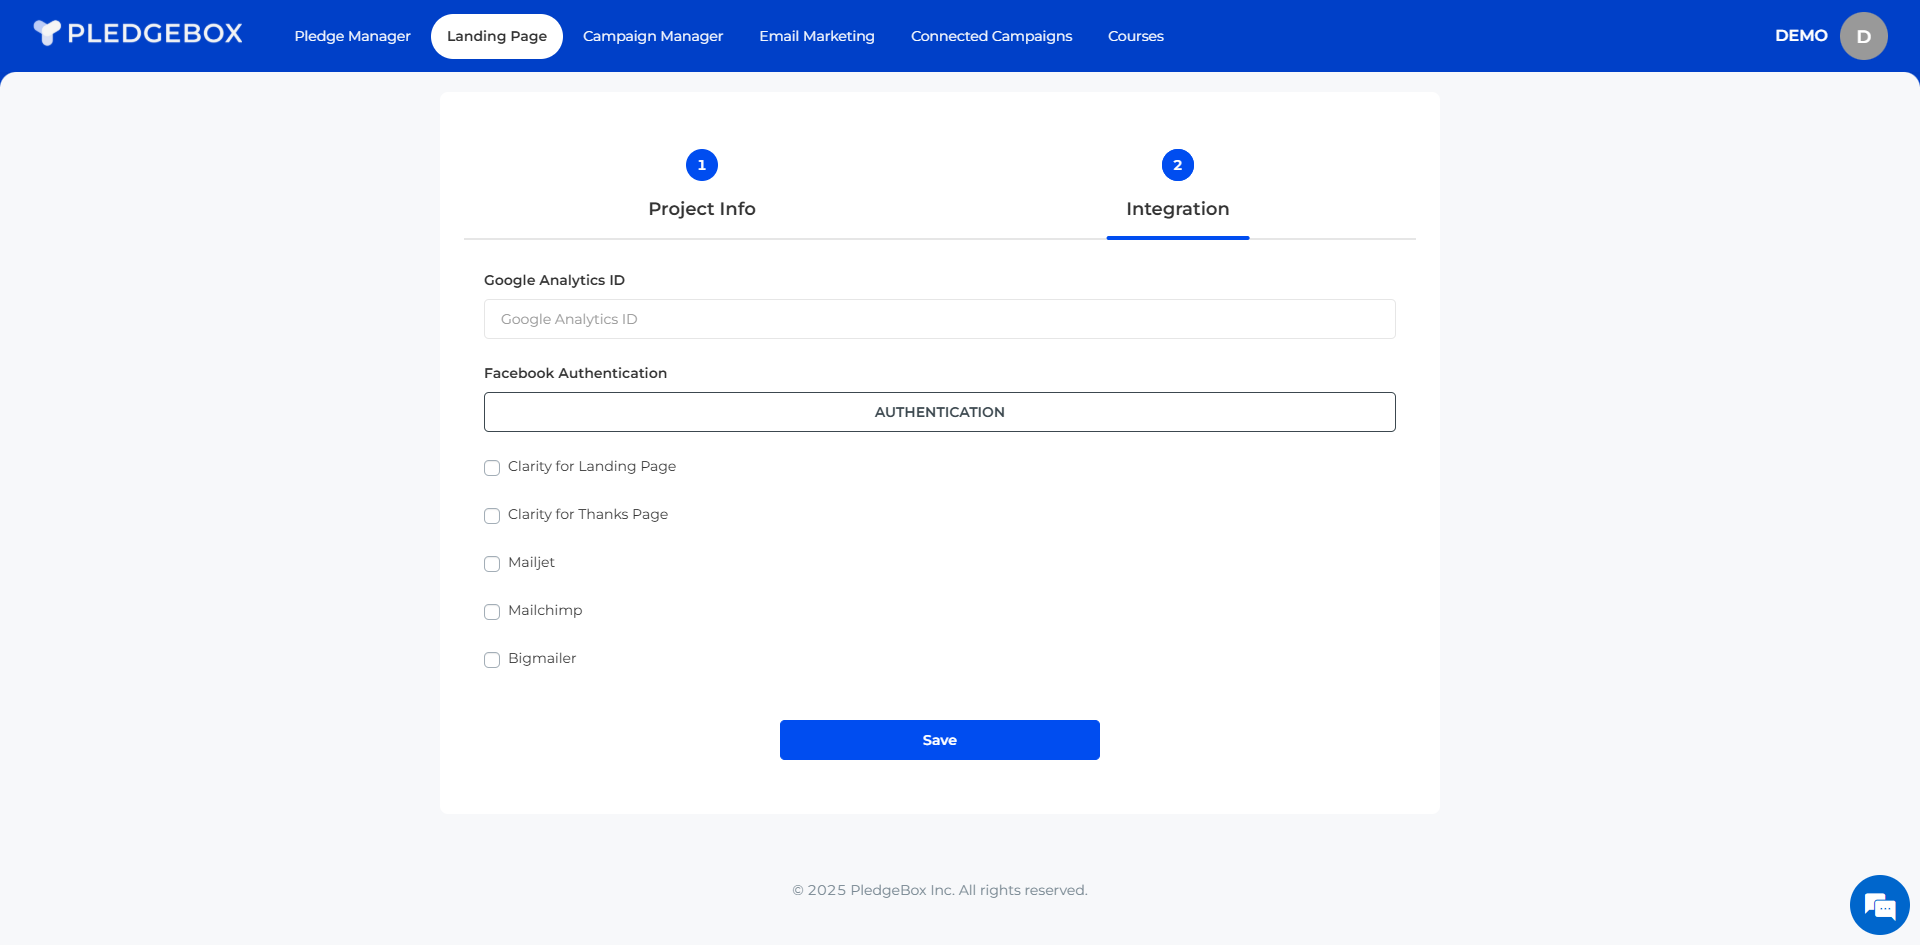
Task: Tick the Mailjet checkbox
Action: pos(492,564)
